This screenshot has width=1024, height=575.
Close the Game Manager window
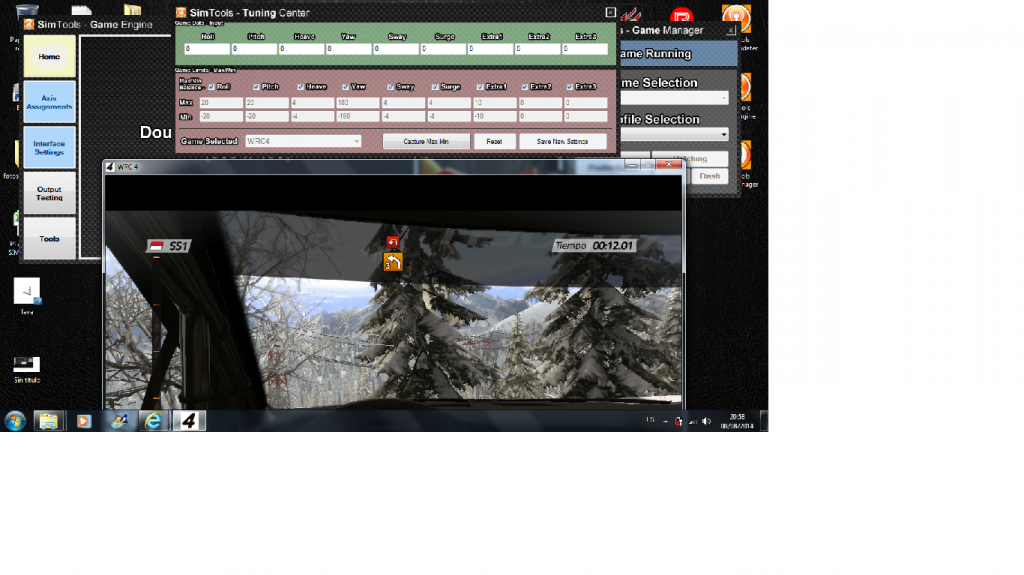(731, 30)
